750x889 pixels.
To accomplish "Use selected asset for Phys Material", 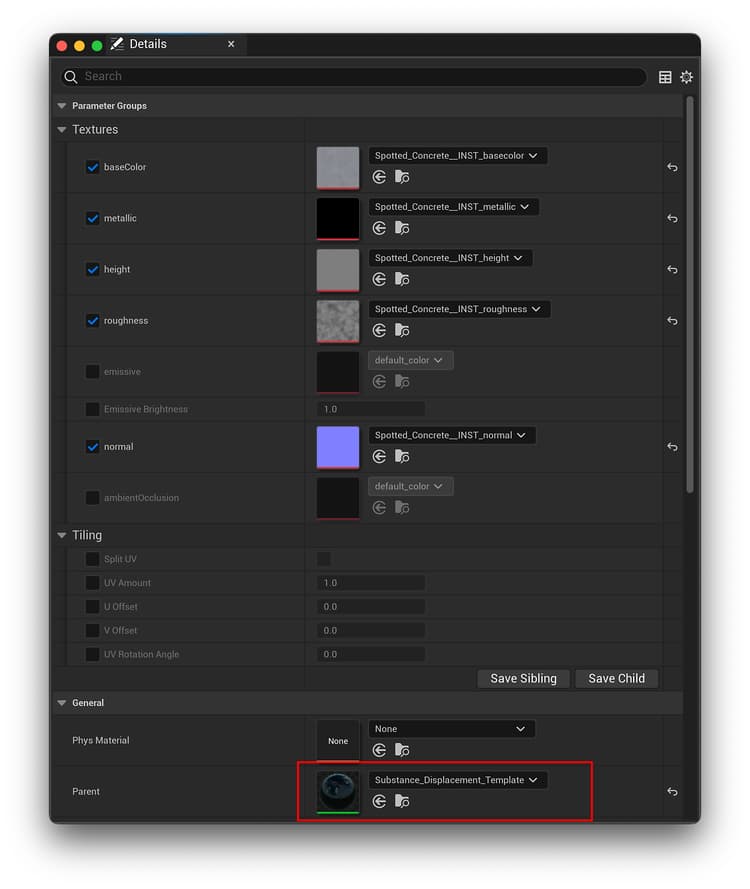I will (x=379, y=750).
